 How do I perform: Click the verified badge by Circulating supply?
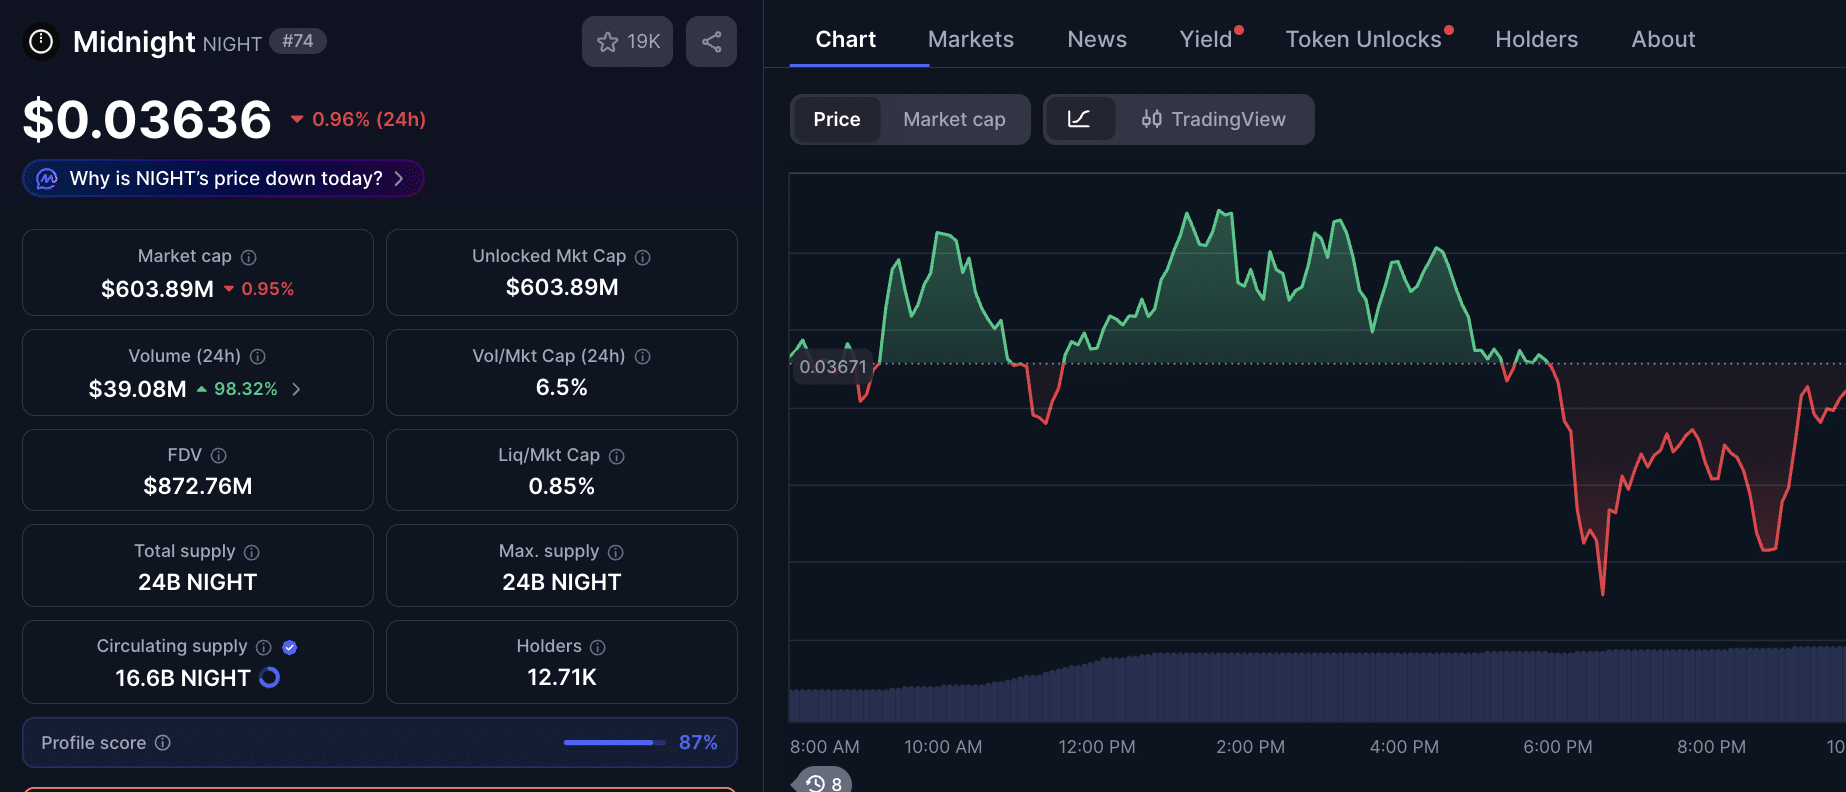(290, 647)
